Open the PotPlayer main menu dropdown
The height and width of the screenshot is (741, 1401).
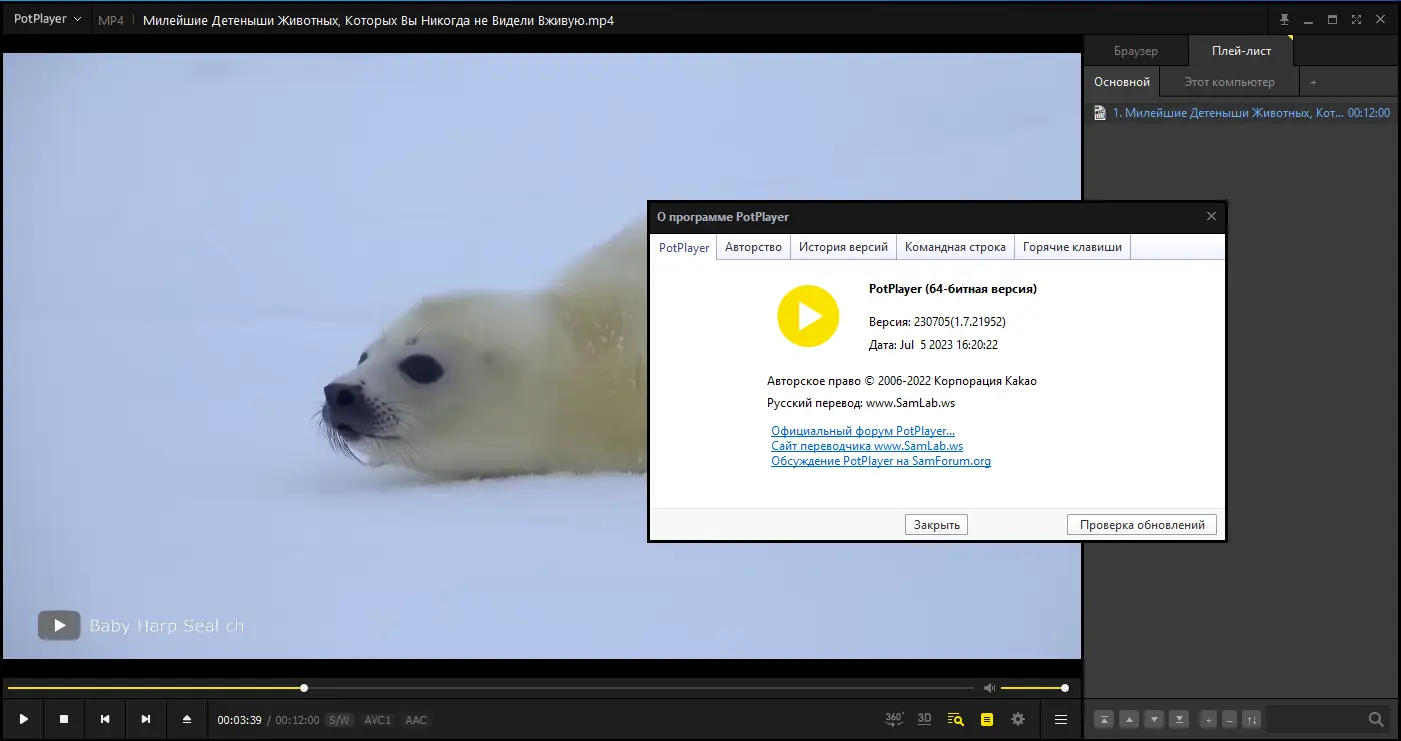47,19
